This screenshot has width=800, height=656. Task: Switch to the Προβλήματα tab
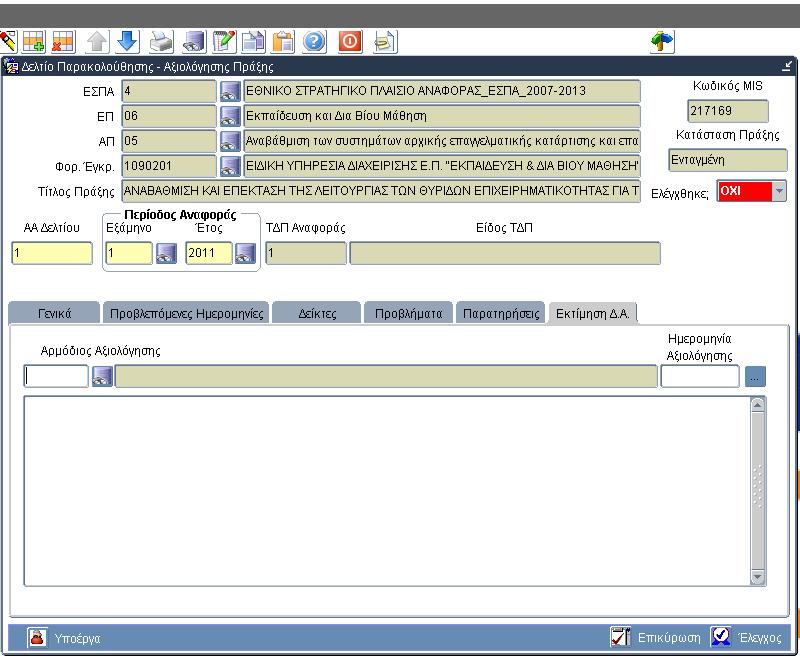408,313
